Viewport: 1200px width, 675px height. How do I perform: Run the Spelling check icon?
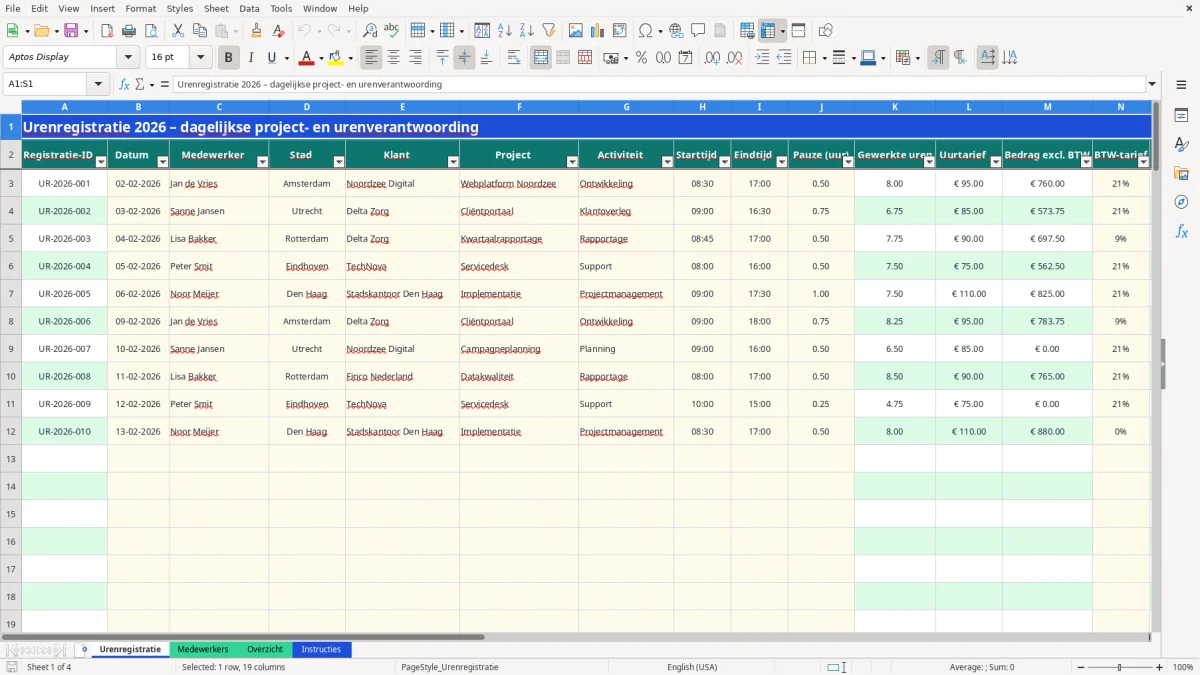[x=392, y=31]
